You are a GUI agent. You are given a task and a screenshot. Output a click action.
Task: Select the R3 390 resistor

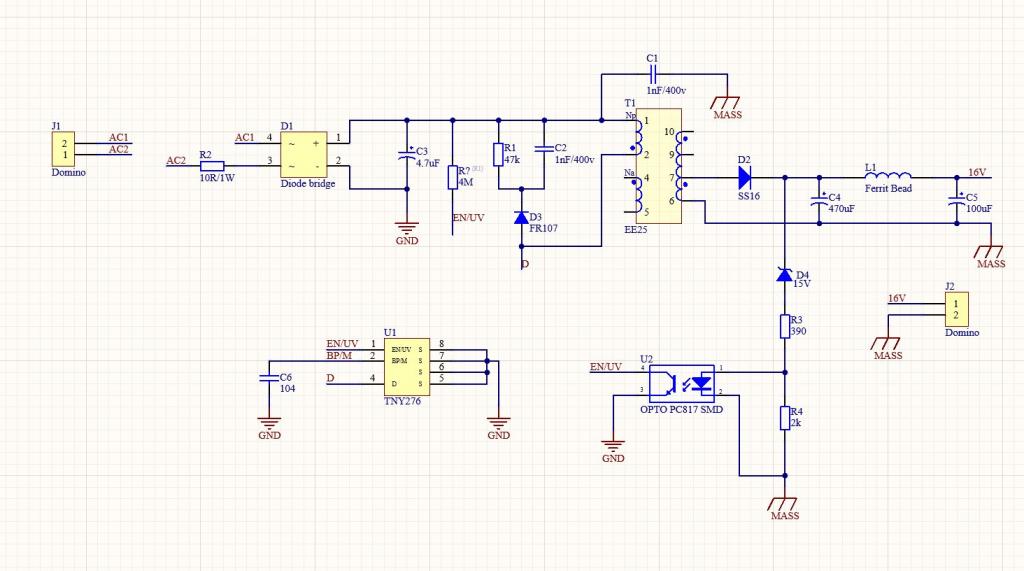[785, 326]
